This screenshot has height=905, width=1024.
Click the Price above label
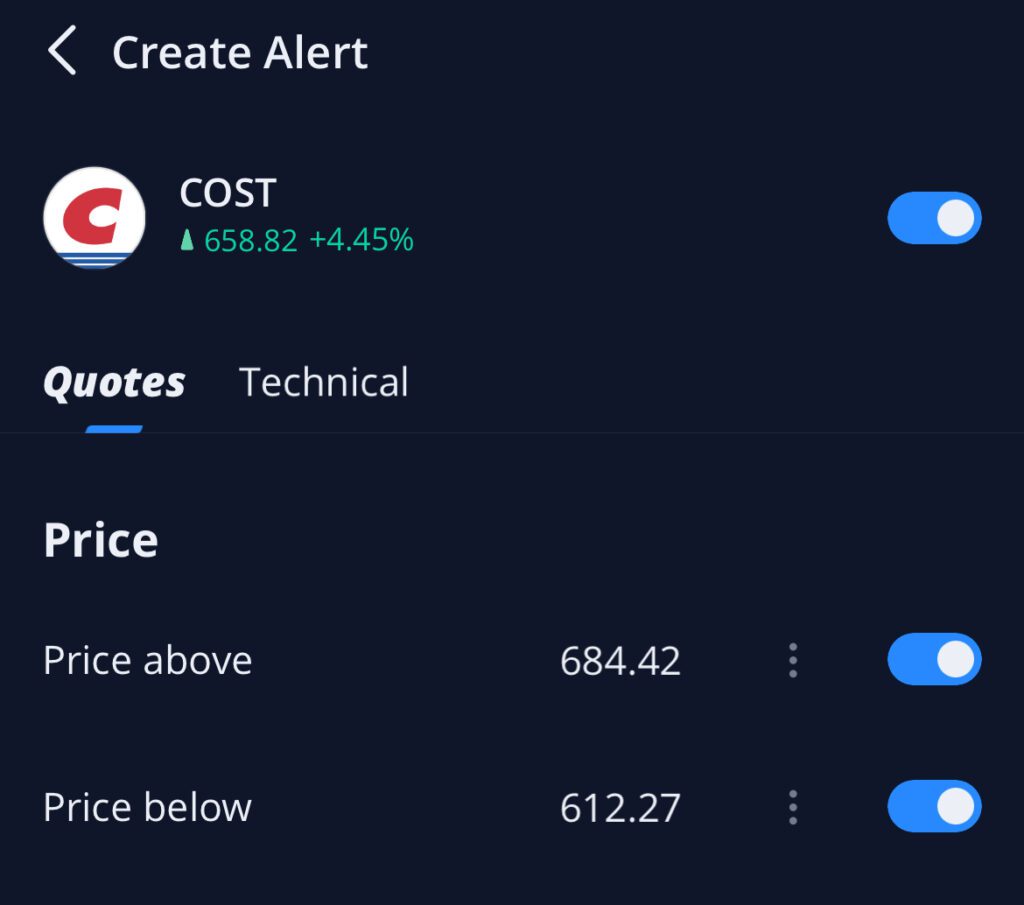(x=148, y=661)
